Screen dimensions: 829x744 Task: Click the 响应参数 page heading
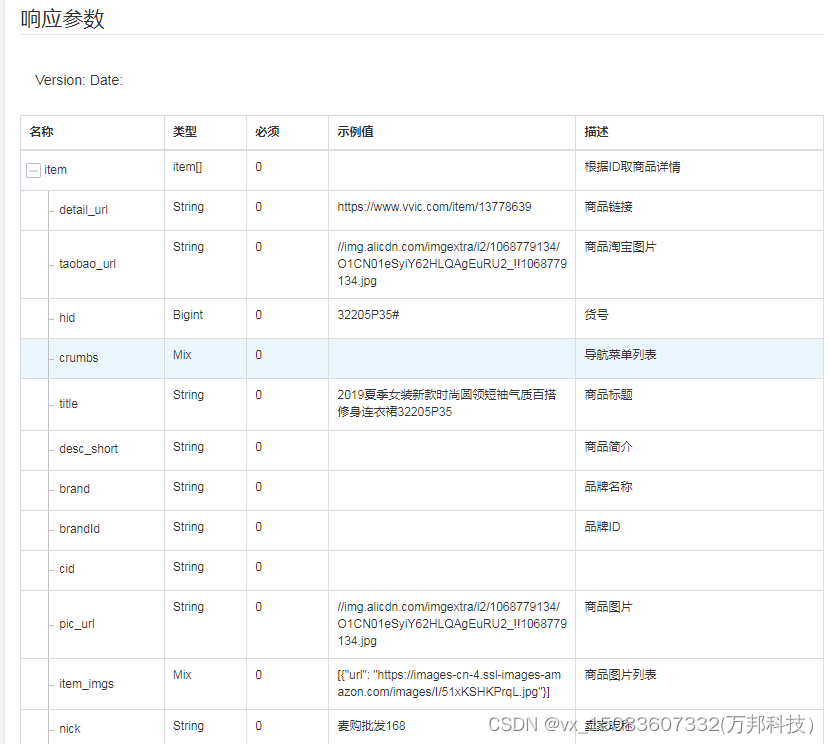(x=61, y=19)
